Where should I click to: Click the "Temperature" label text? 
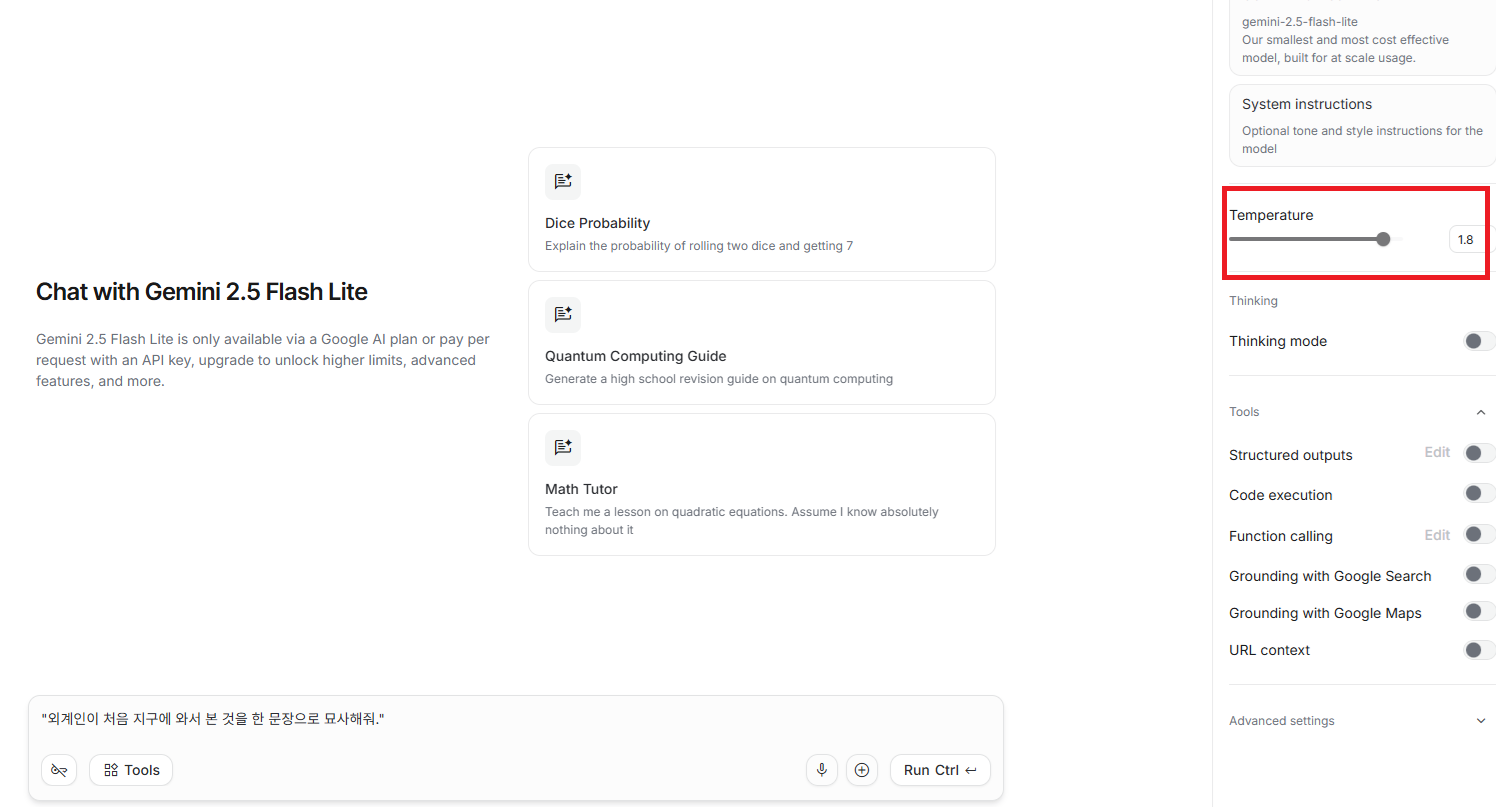1271,215
